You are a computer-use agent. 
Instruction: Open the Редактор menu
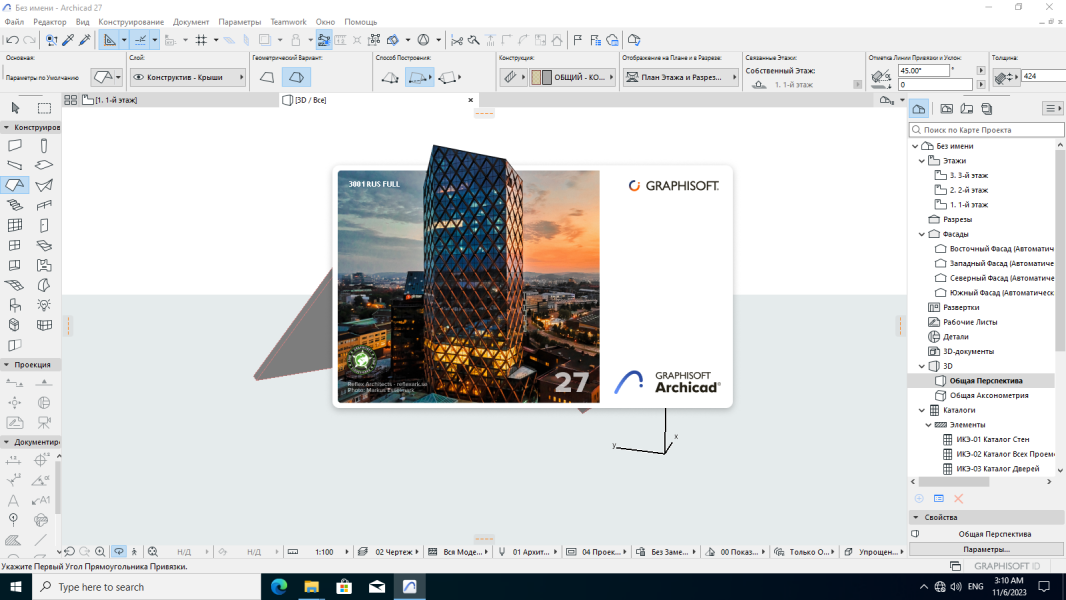(50, 22)
